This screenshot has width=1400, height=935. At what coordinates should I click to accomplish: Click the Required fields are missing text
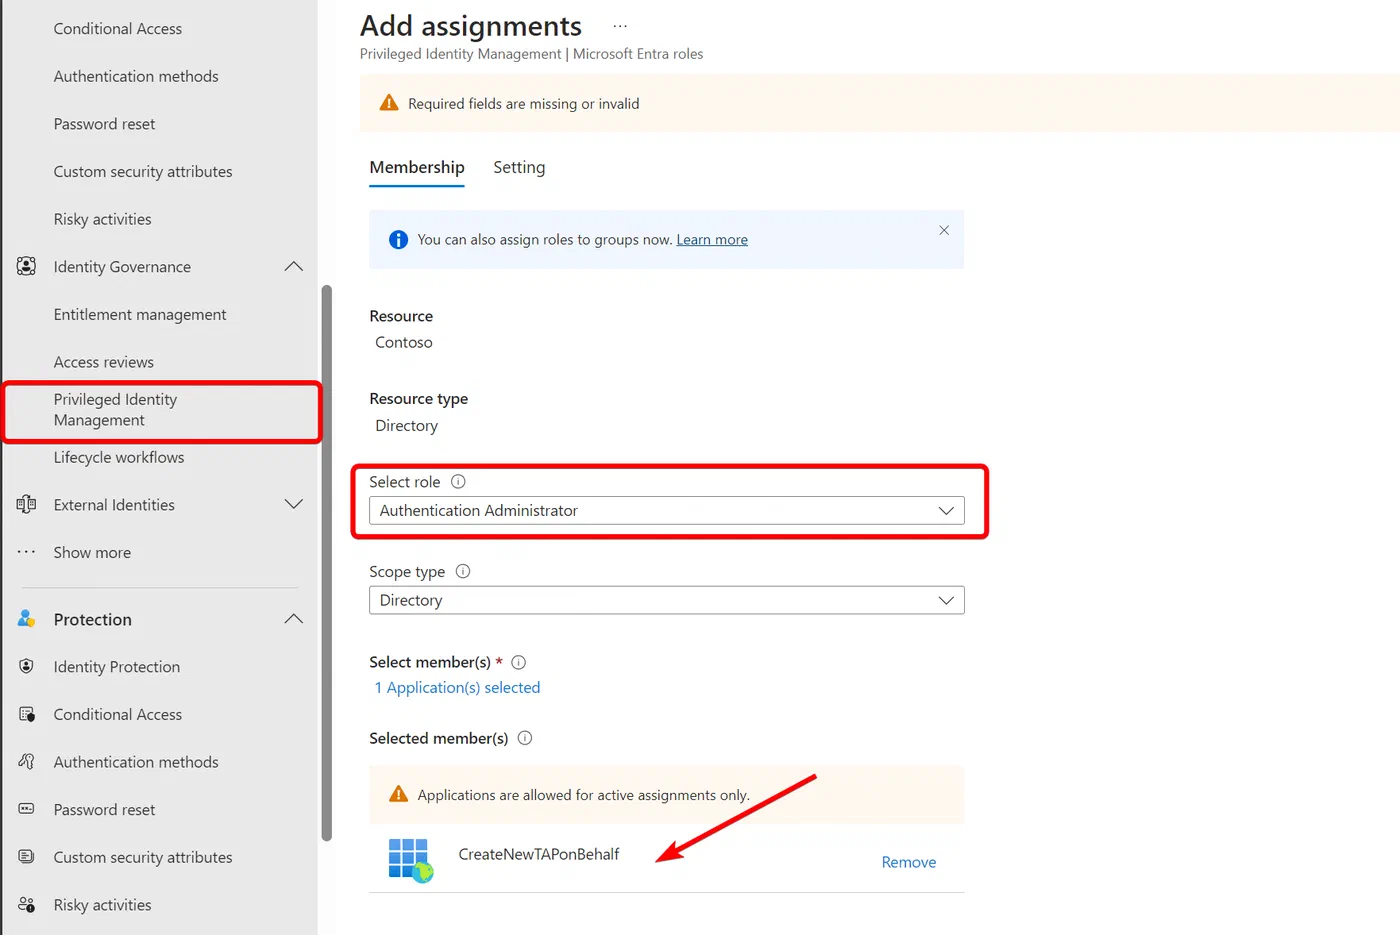click(x=523, y=104)
